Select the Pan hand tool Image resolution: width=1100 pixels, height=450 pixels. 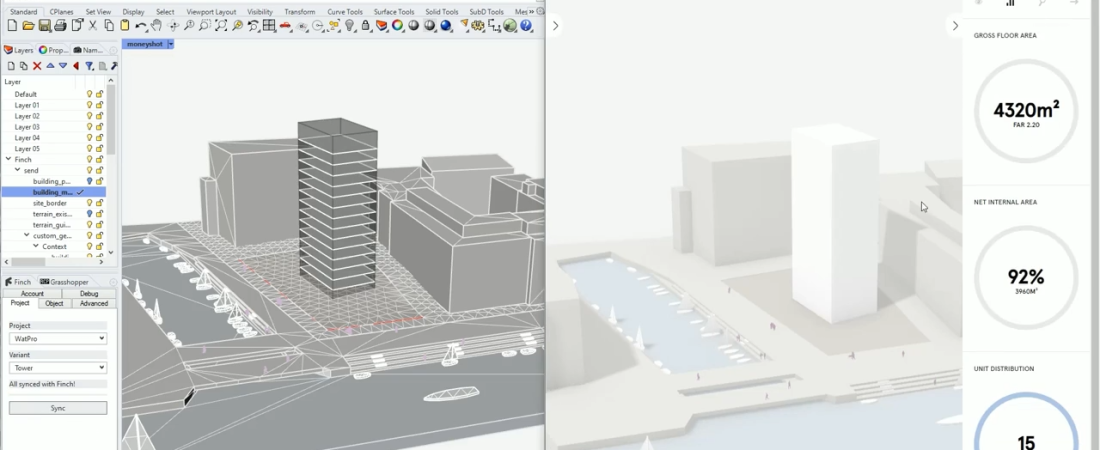157,26
